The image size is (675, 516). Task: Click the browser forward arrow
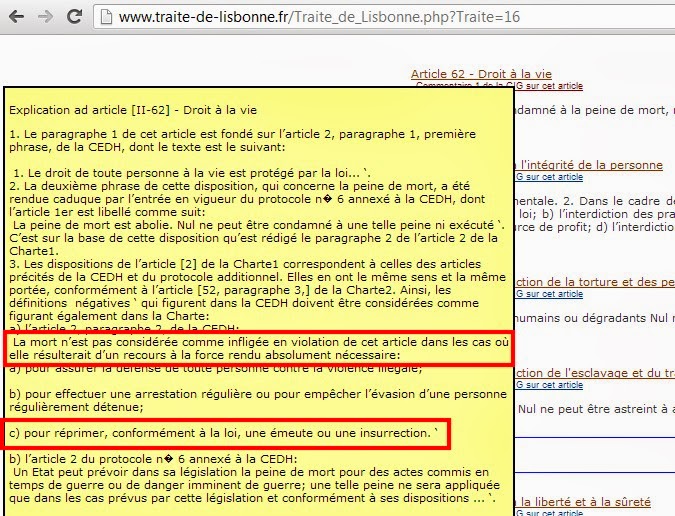pyautogui.click(x=45, y=17)
